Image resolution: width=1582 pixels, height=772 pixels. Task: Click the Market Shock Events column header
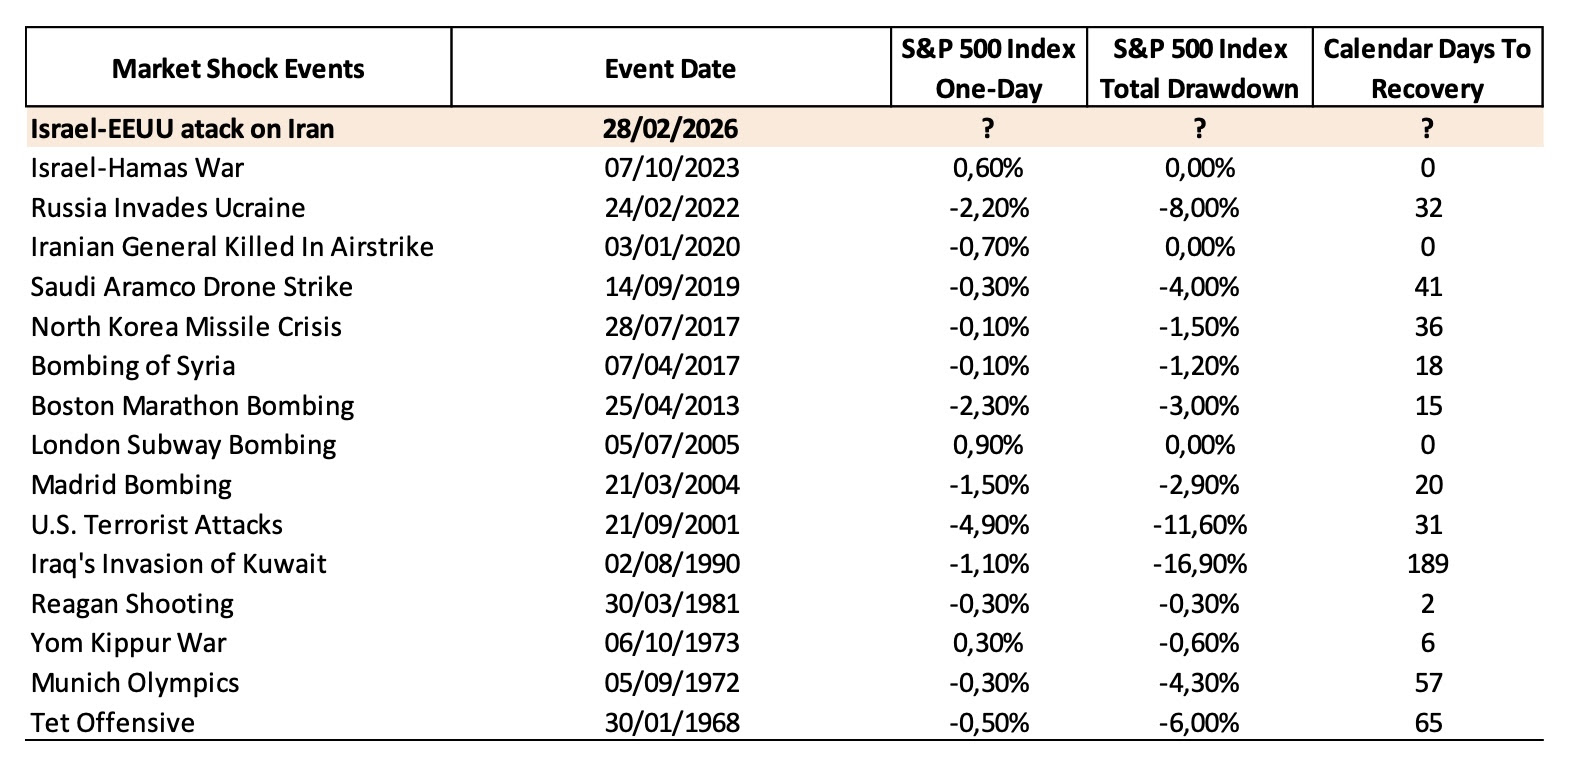(238, 68)
